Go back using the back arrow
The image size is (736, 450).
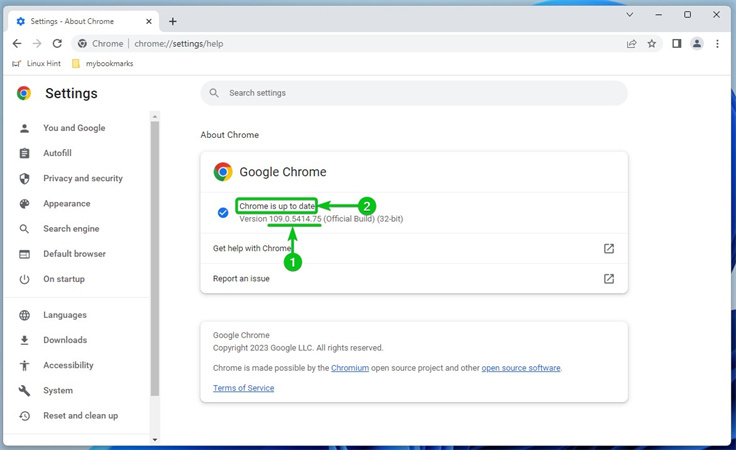coord(17,44)
